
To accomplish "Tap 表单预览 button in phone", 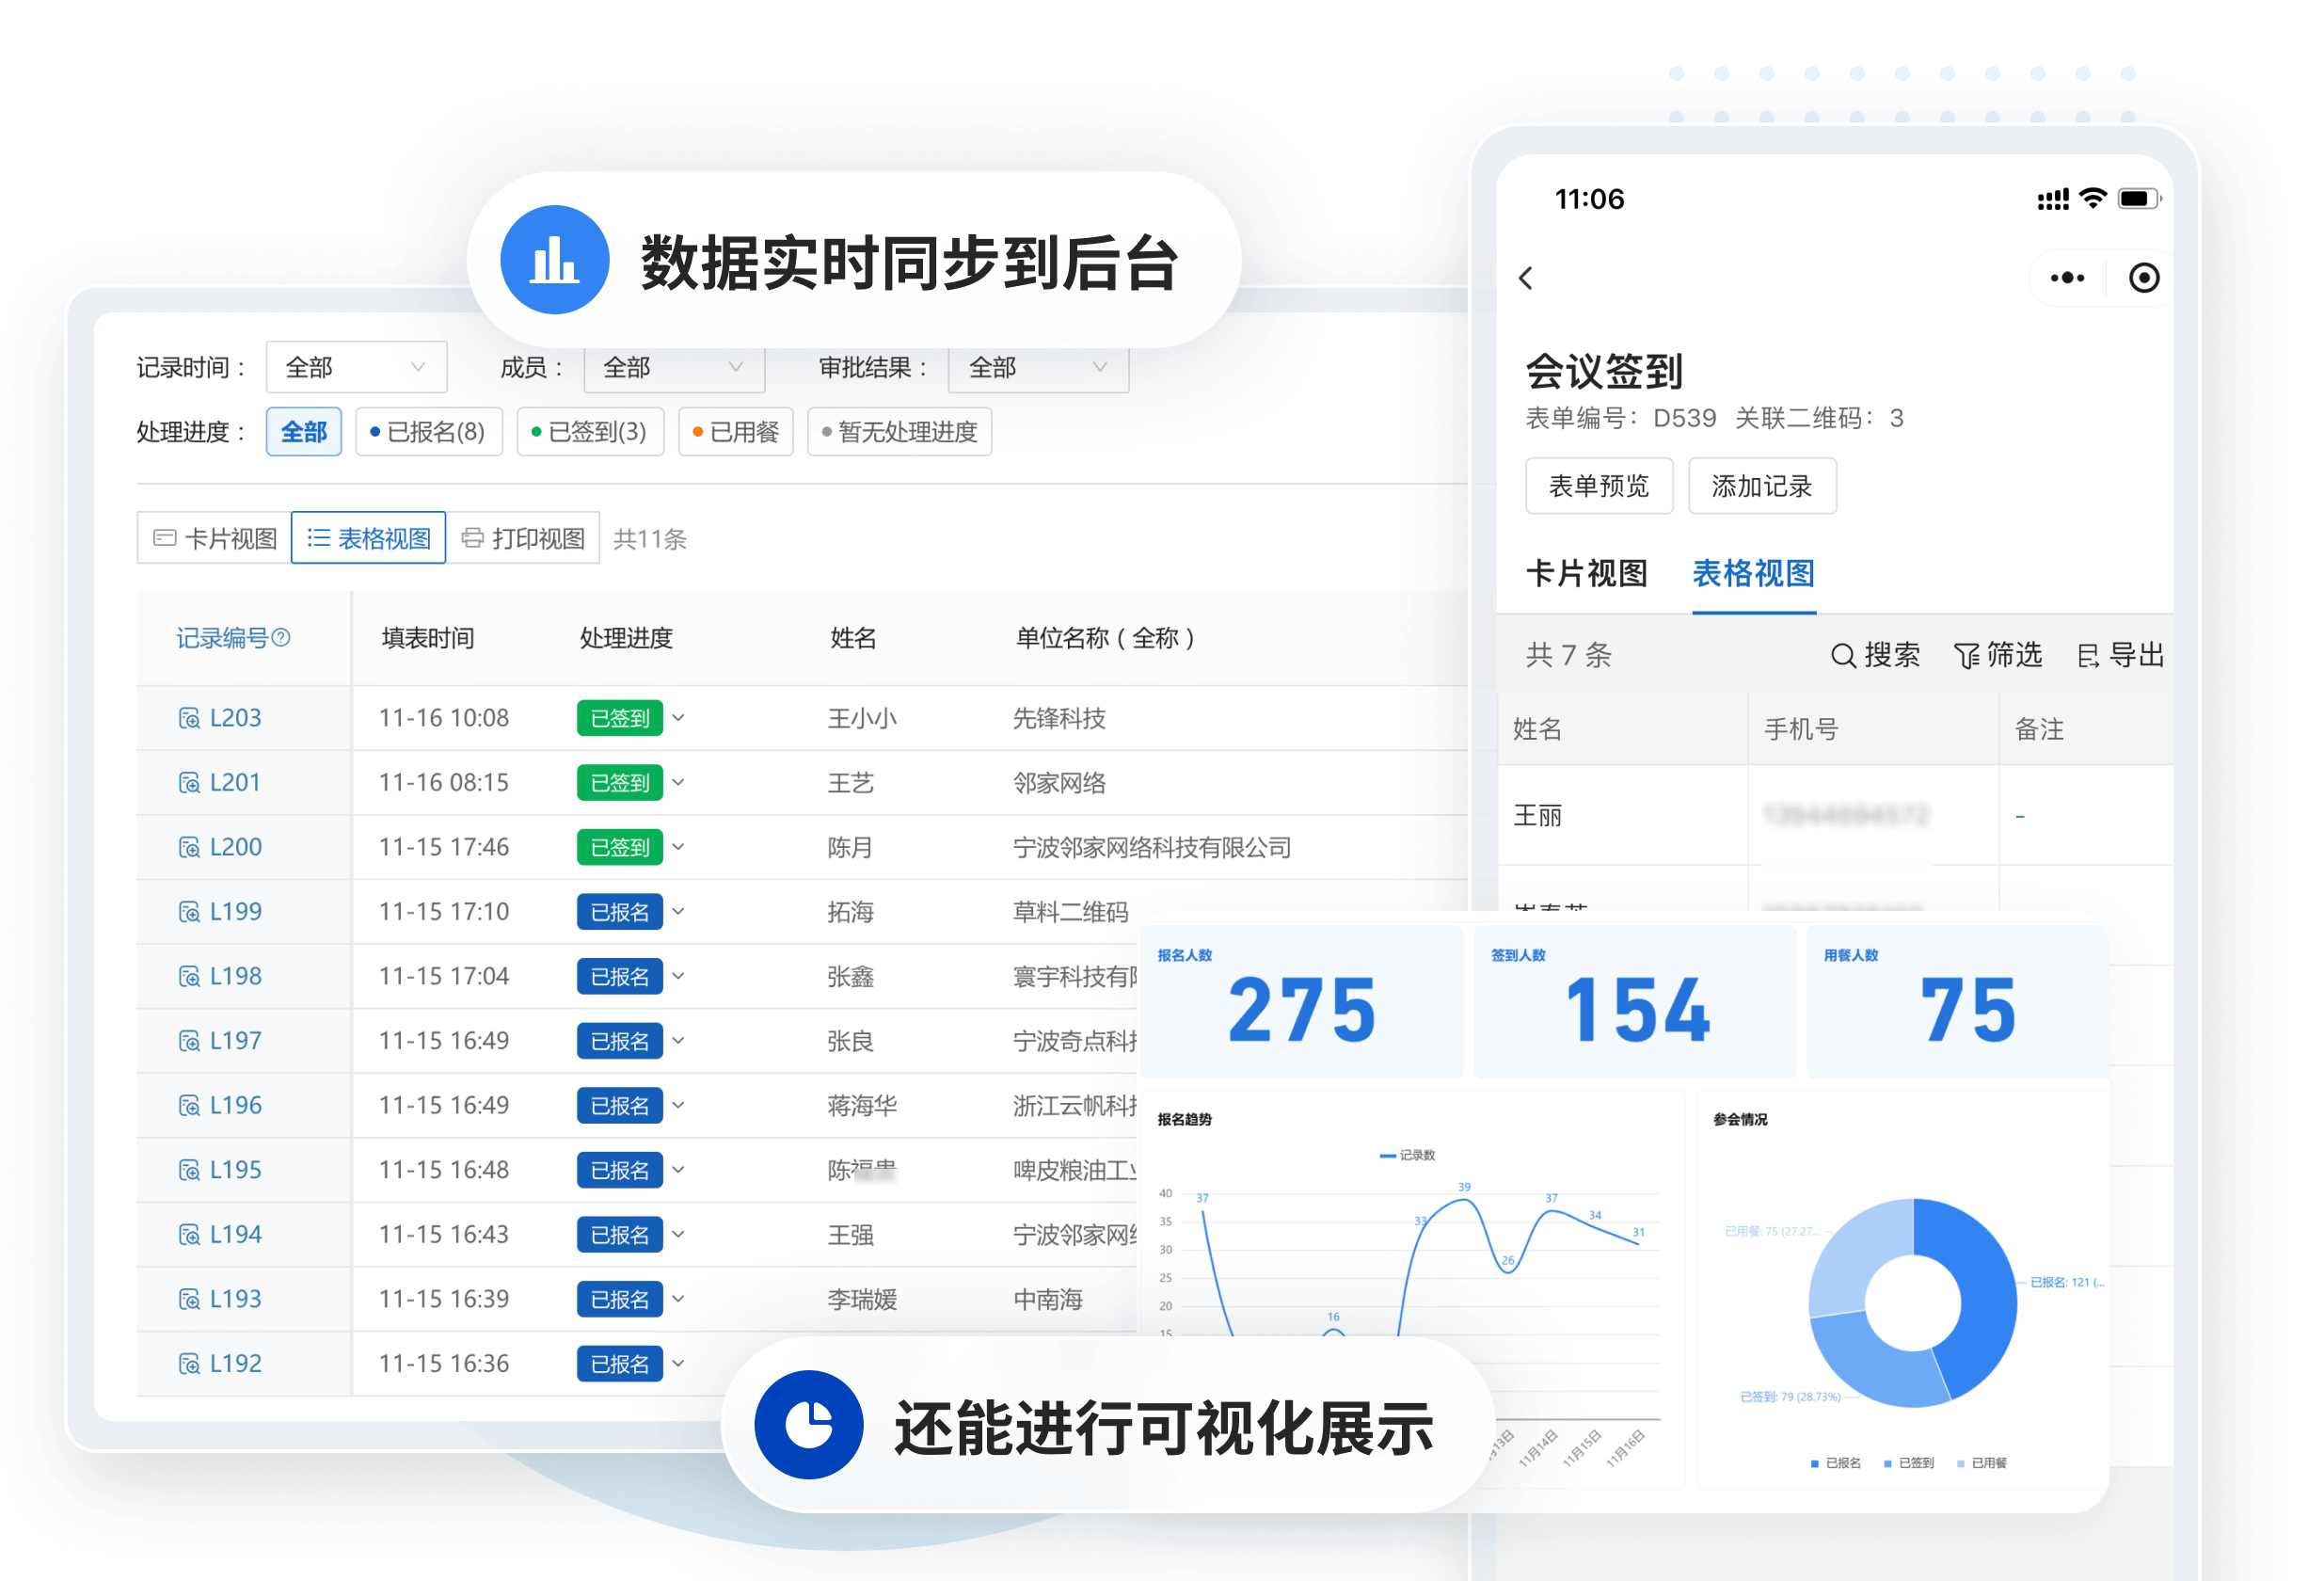I will (x=1599, y=486).
